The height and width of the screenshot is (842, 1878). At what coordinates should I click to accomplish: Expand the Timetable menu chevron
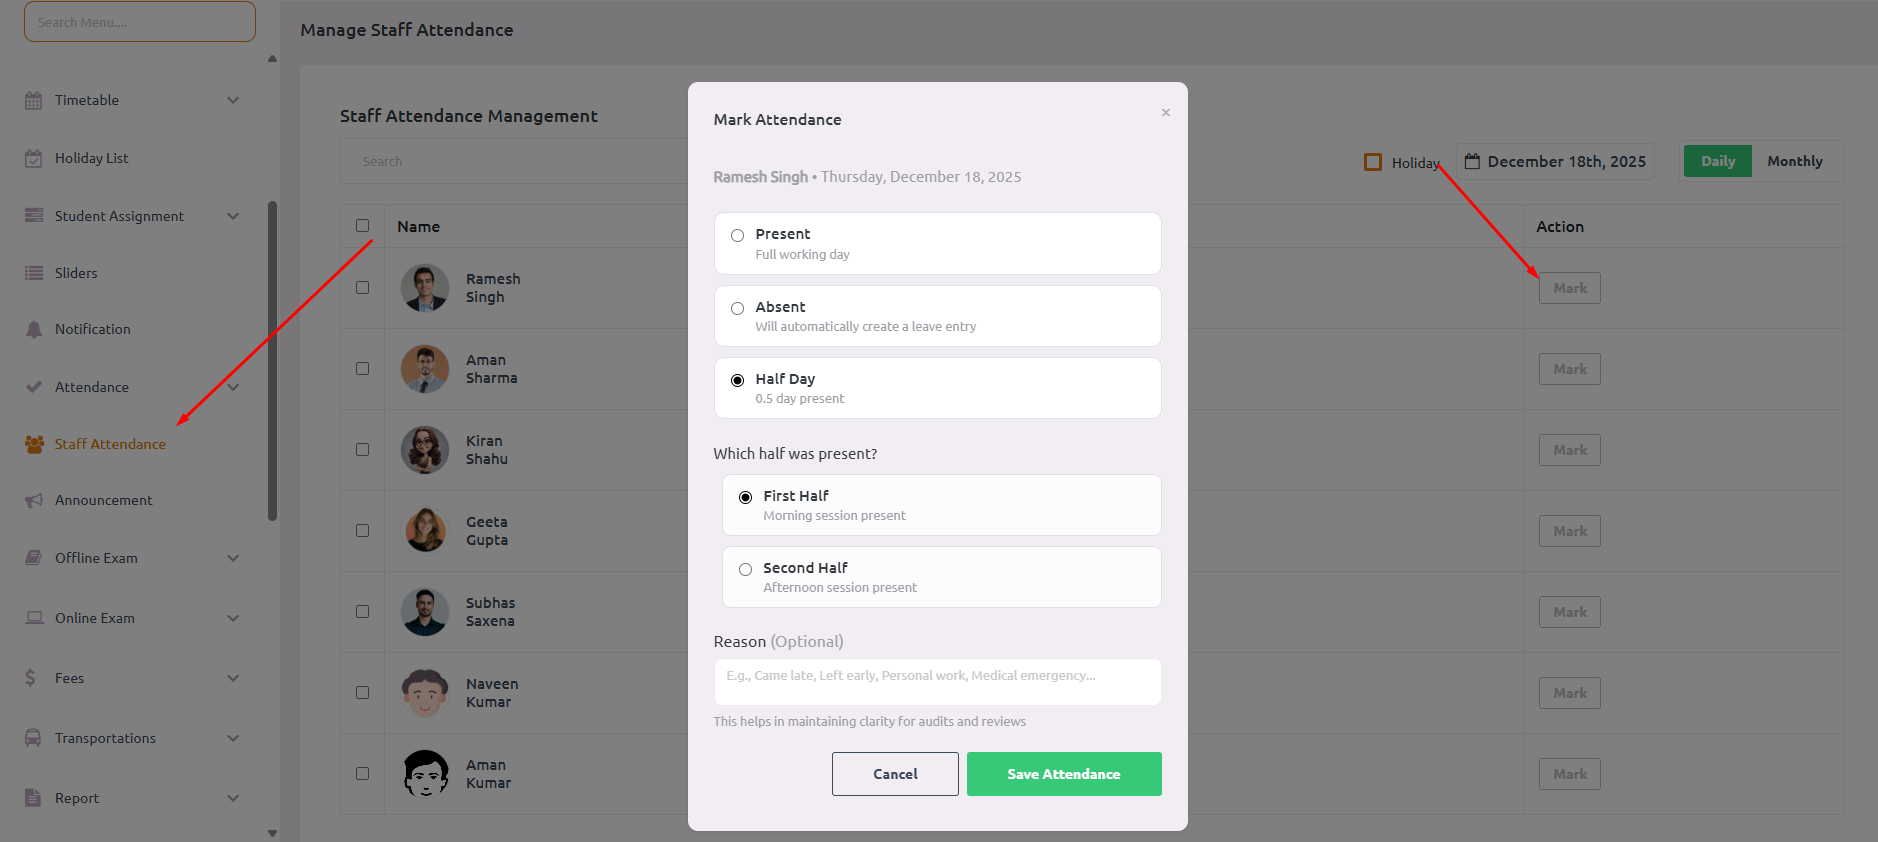coord(233,100)
